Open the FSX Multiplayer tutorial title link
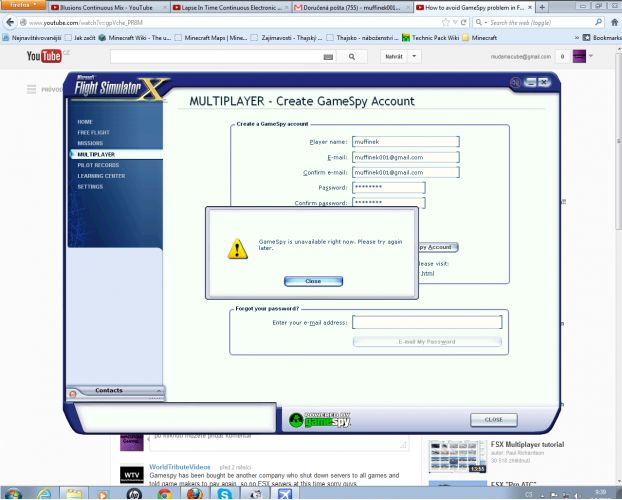The width and height of the screenshot is (622, 500). [527, 444]
